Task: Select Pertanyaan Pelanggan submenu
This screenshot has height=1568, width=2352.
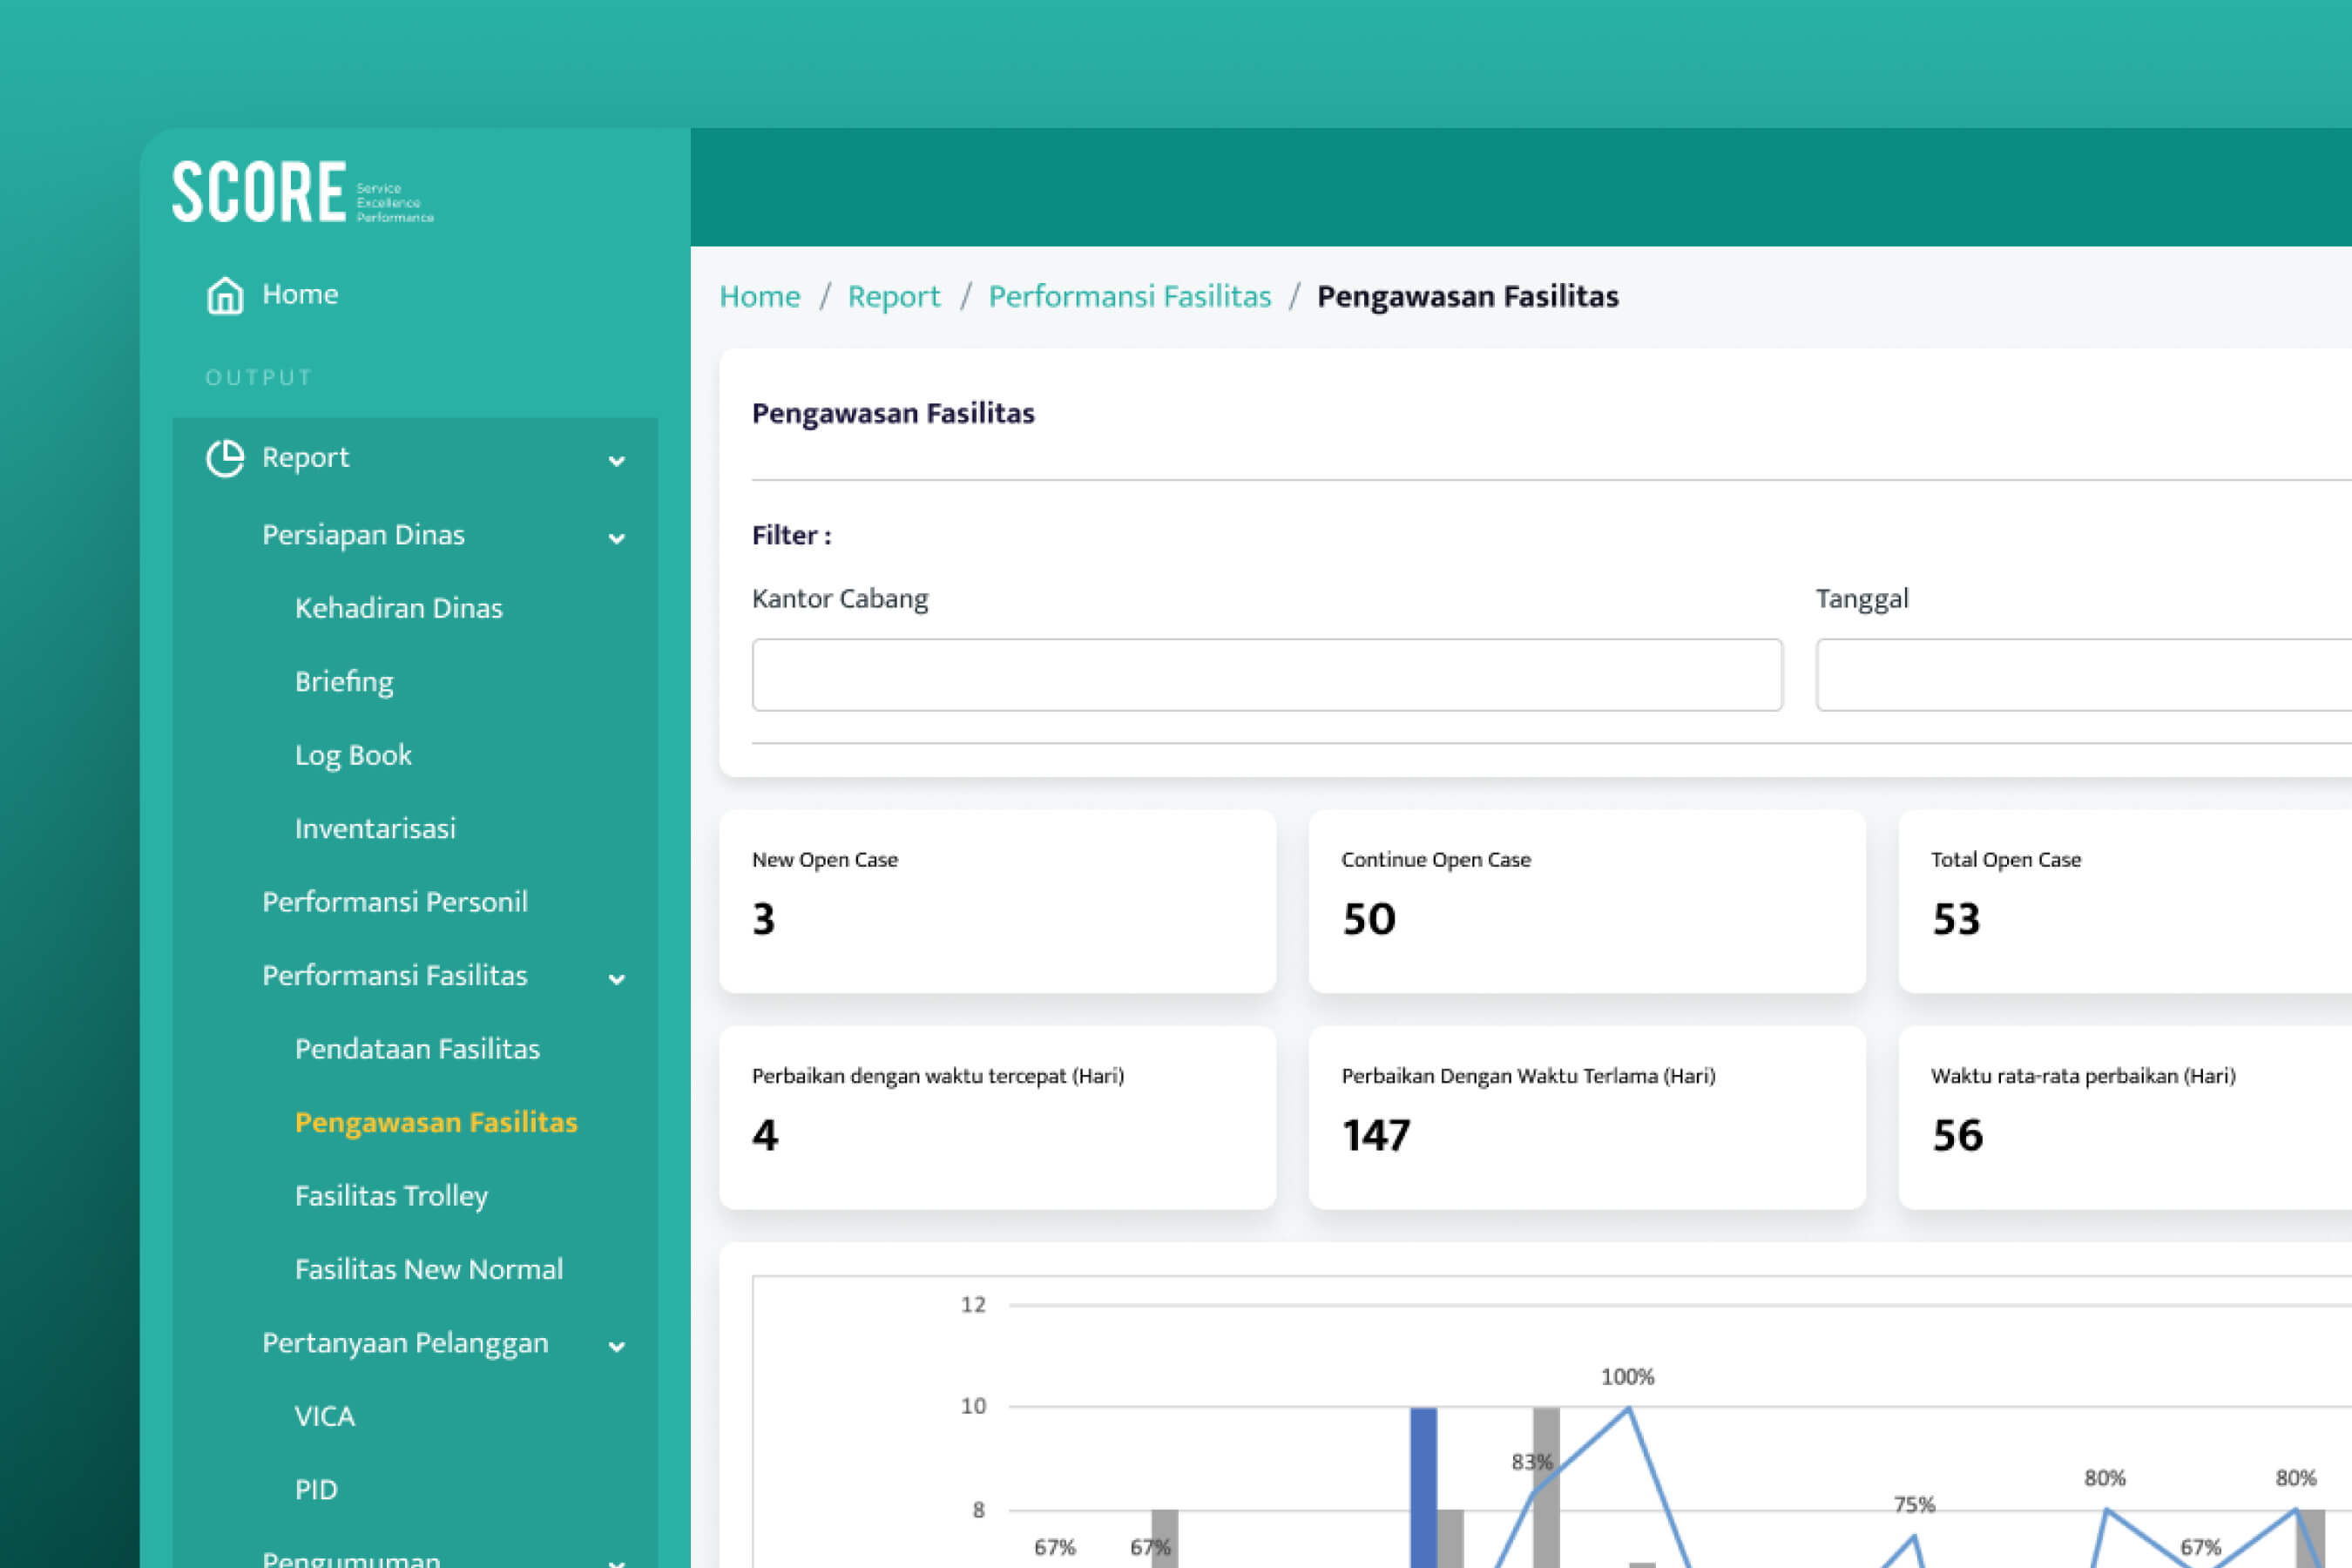Action: [405, 1343]
